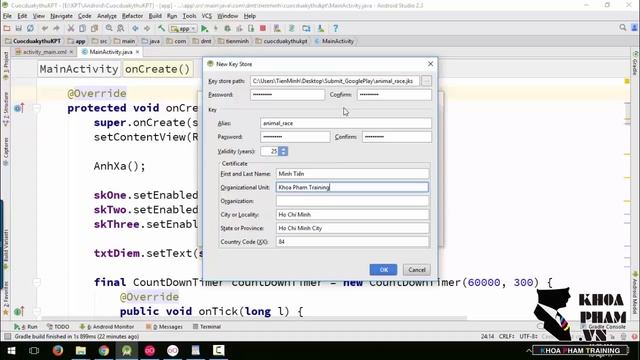Image resolution: width=640 pixels, height=360 pixels.
Task: Collapse onCreate method fold marker
Action: pyautogui.click(x=37, y=108)
